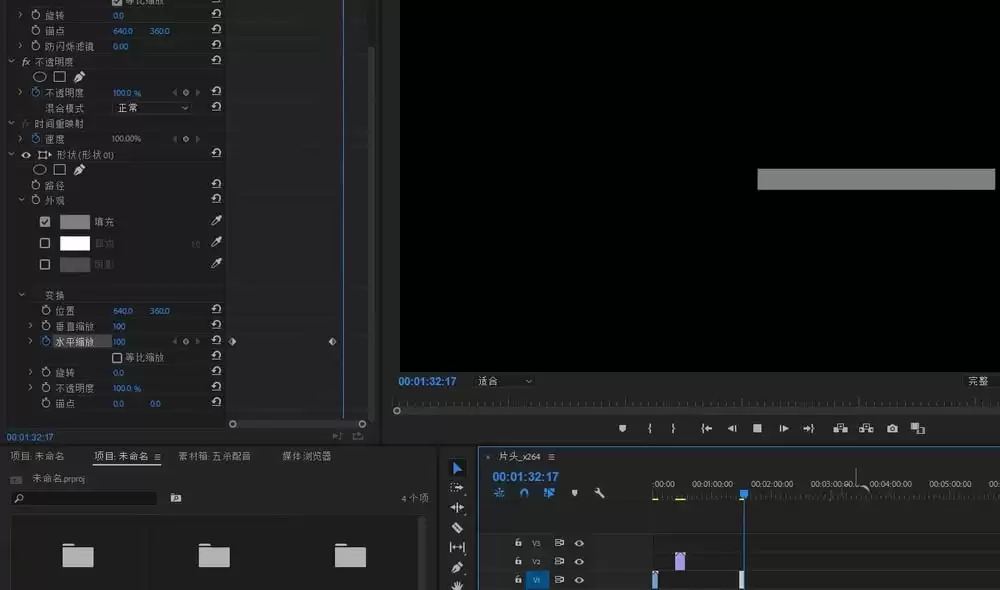
Task: Open the 片头_x264 timeline panel menu
Action: [x=551, y=457]
